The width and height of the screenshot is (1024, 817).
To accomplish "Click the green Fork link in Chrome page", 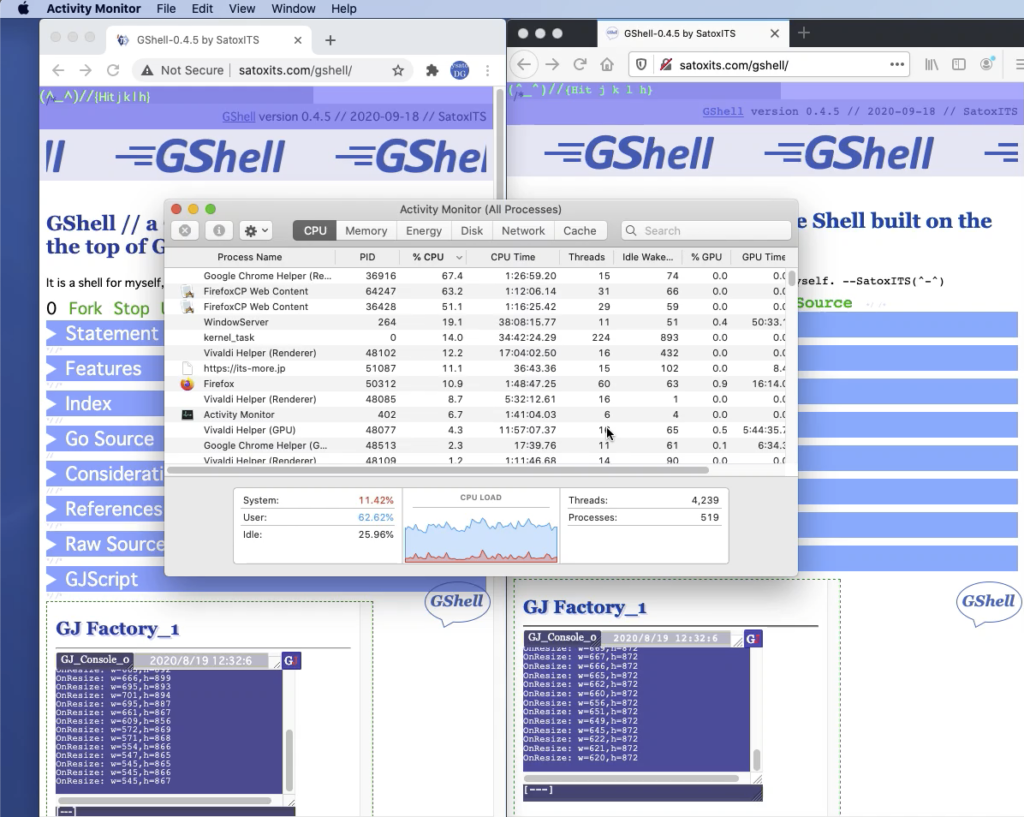I will click(x=85, y=308).
